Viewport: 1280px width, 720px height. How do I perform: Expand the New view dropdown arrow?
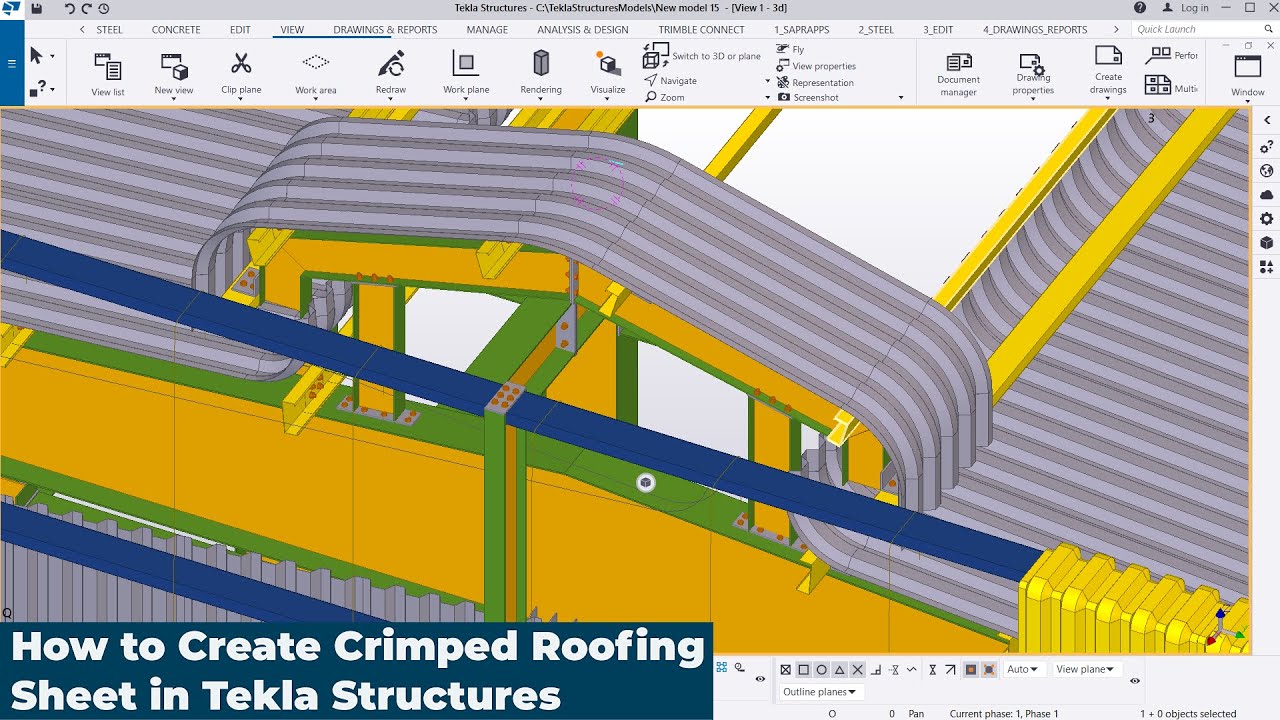[x=174, y=100]
